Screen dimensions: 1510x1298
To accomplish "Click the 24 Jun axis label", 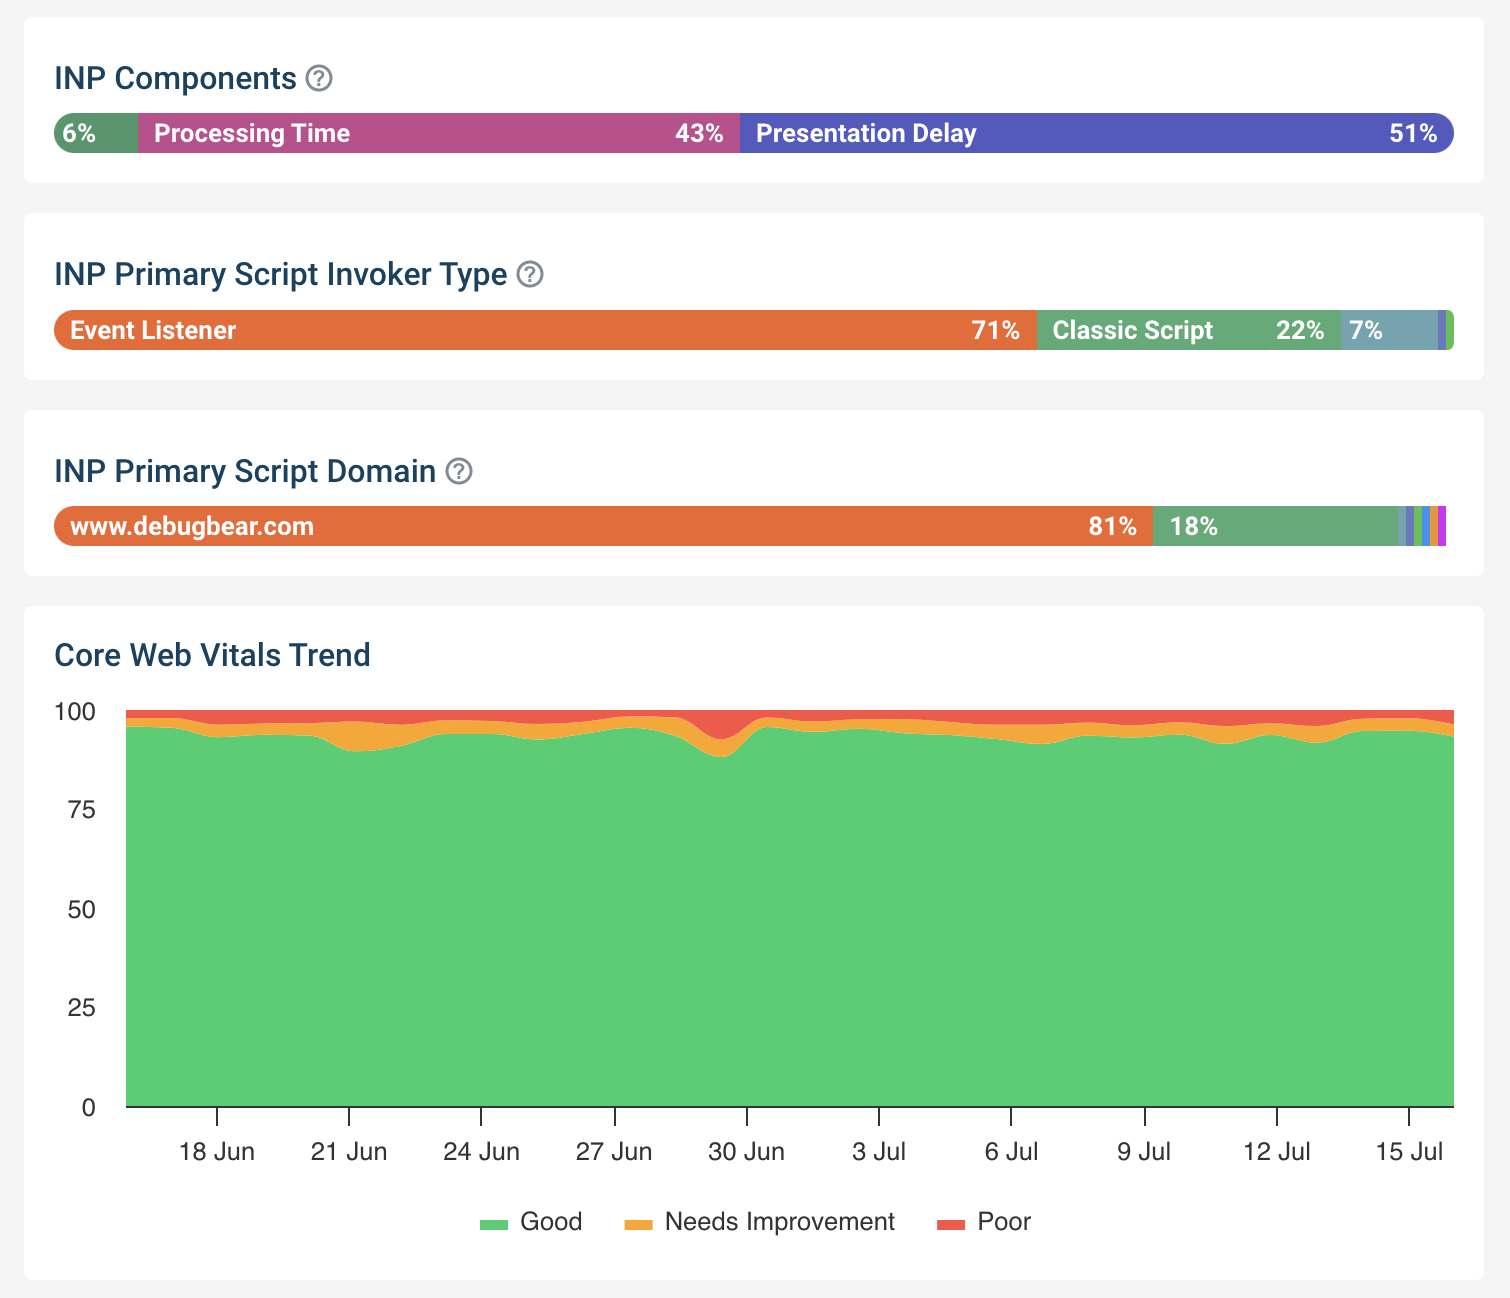I will pos(481,1152).
